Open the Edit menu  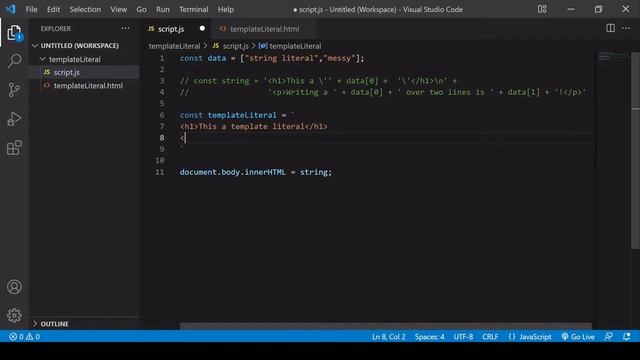[x=53, y=9]
